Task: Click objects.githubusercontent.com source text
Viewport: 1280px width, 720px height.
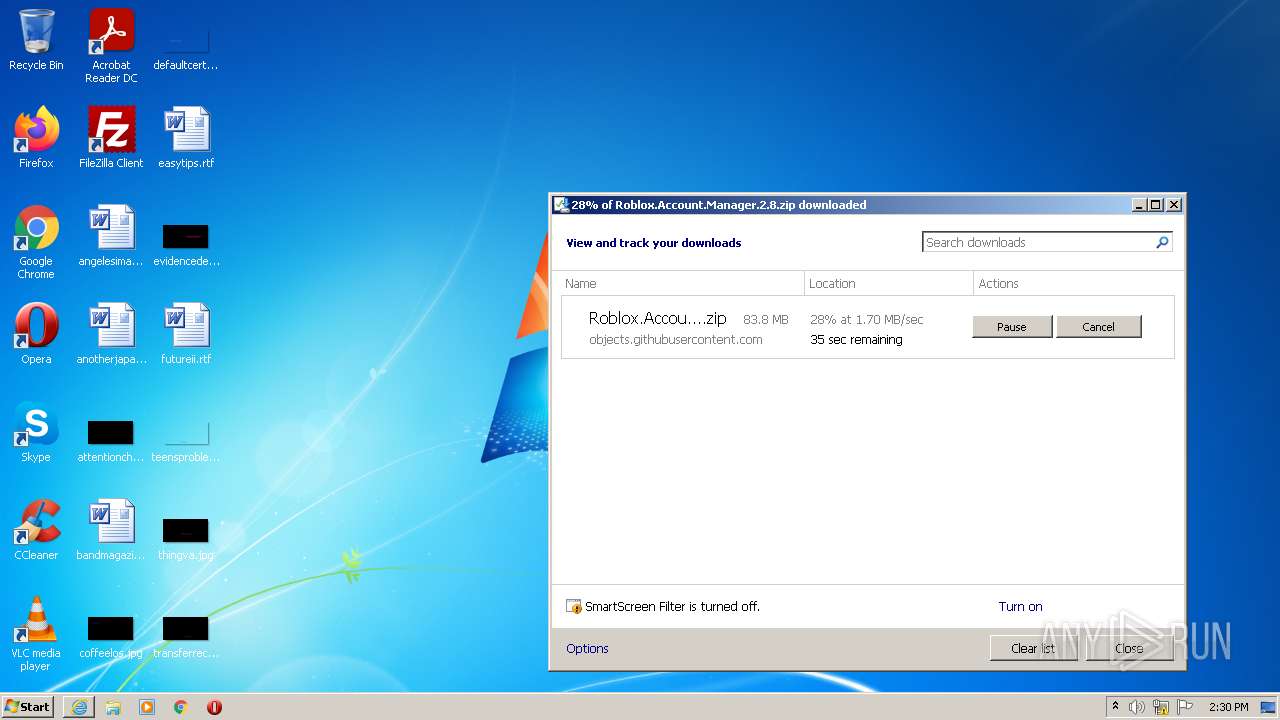Action: point(675,340)
